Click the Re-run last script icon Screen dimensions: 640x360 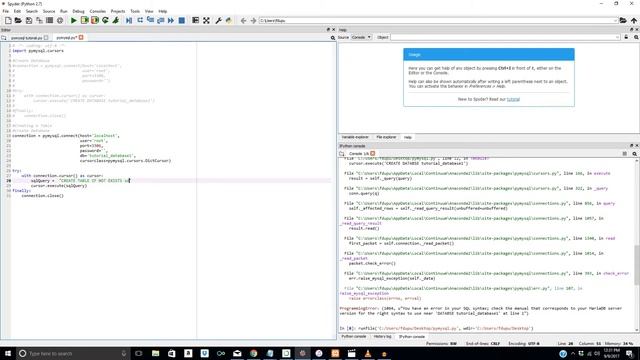[x=105, y=20]
